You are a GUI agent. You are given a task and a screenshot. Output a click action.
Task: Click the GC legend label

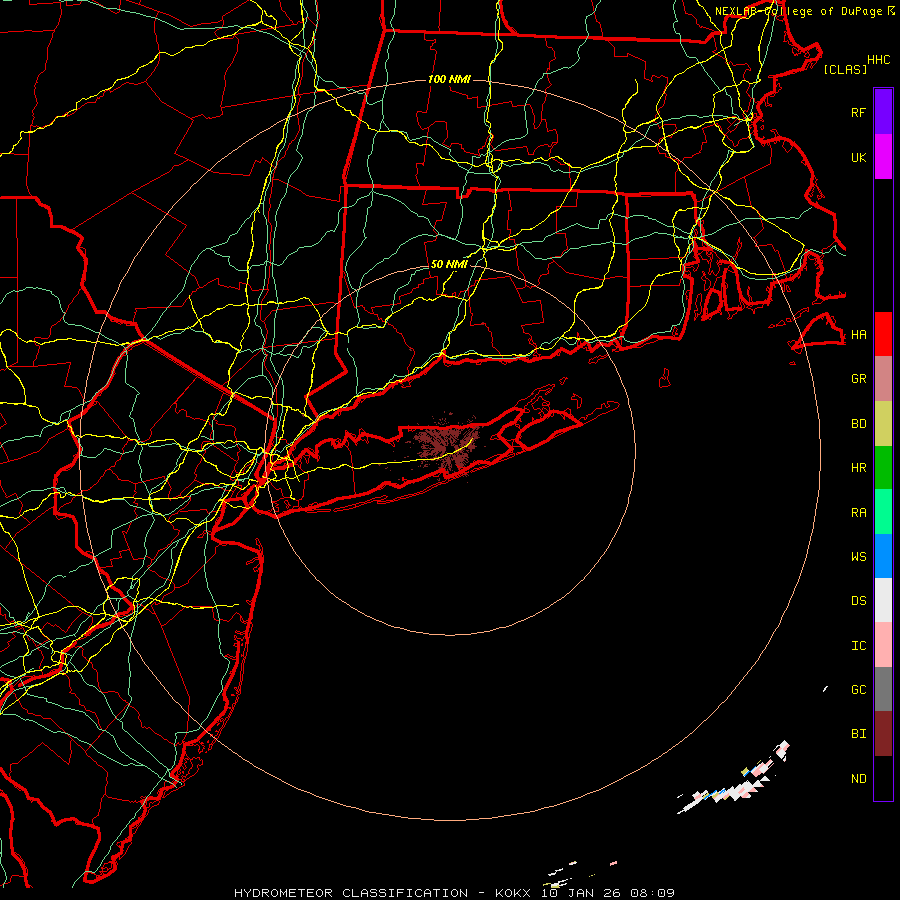coord(858,689)
